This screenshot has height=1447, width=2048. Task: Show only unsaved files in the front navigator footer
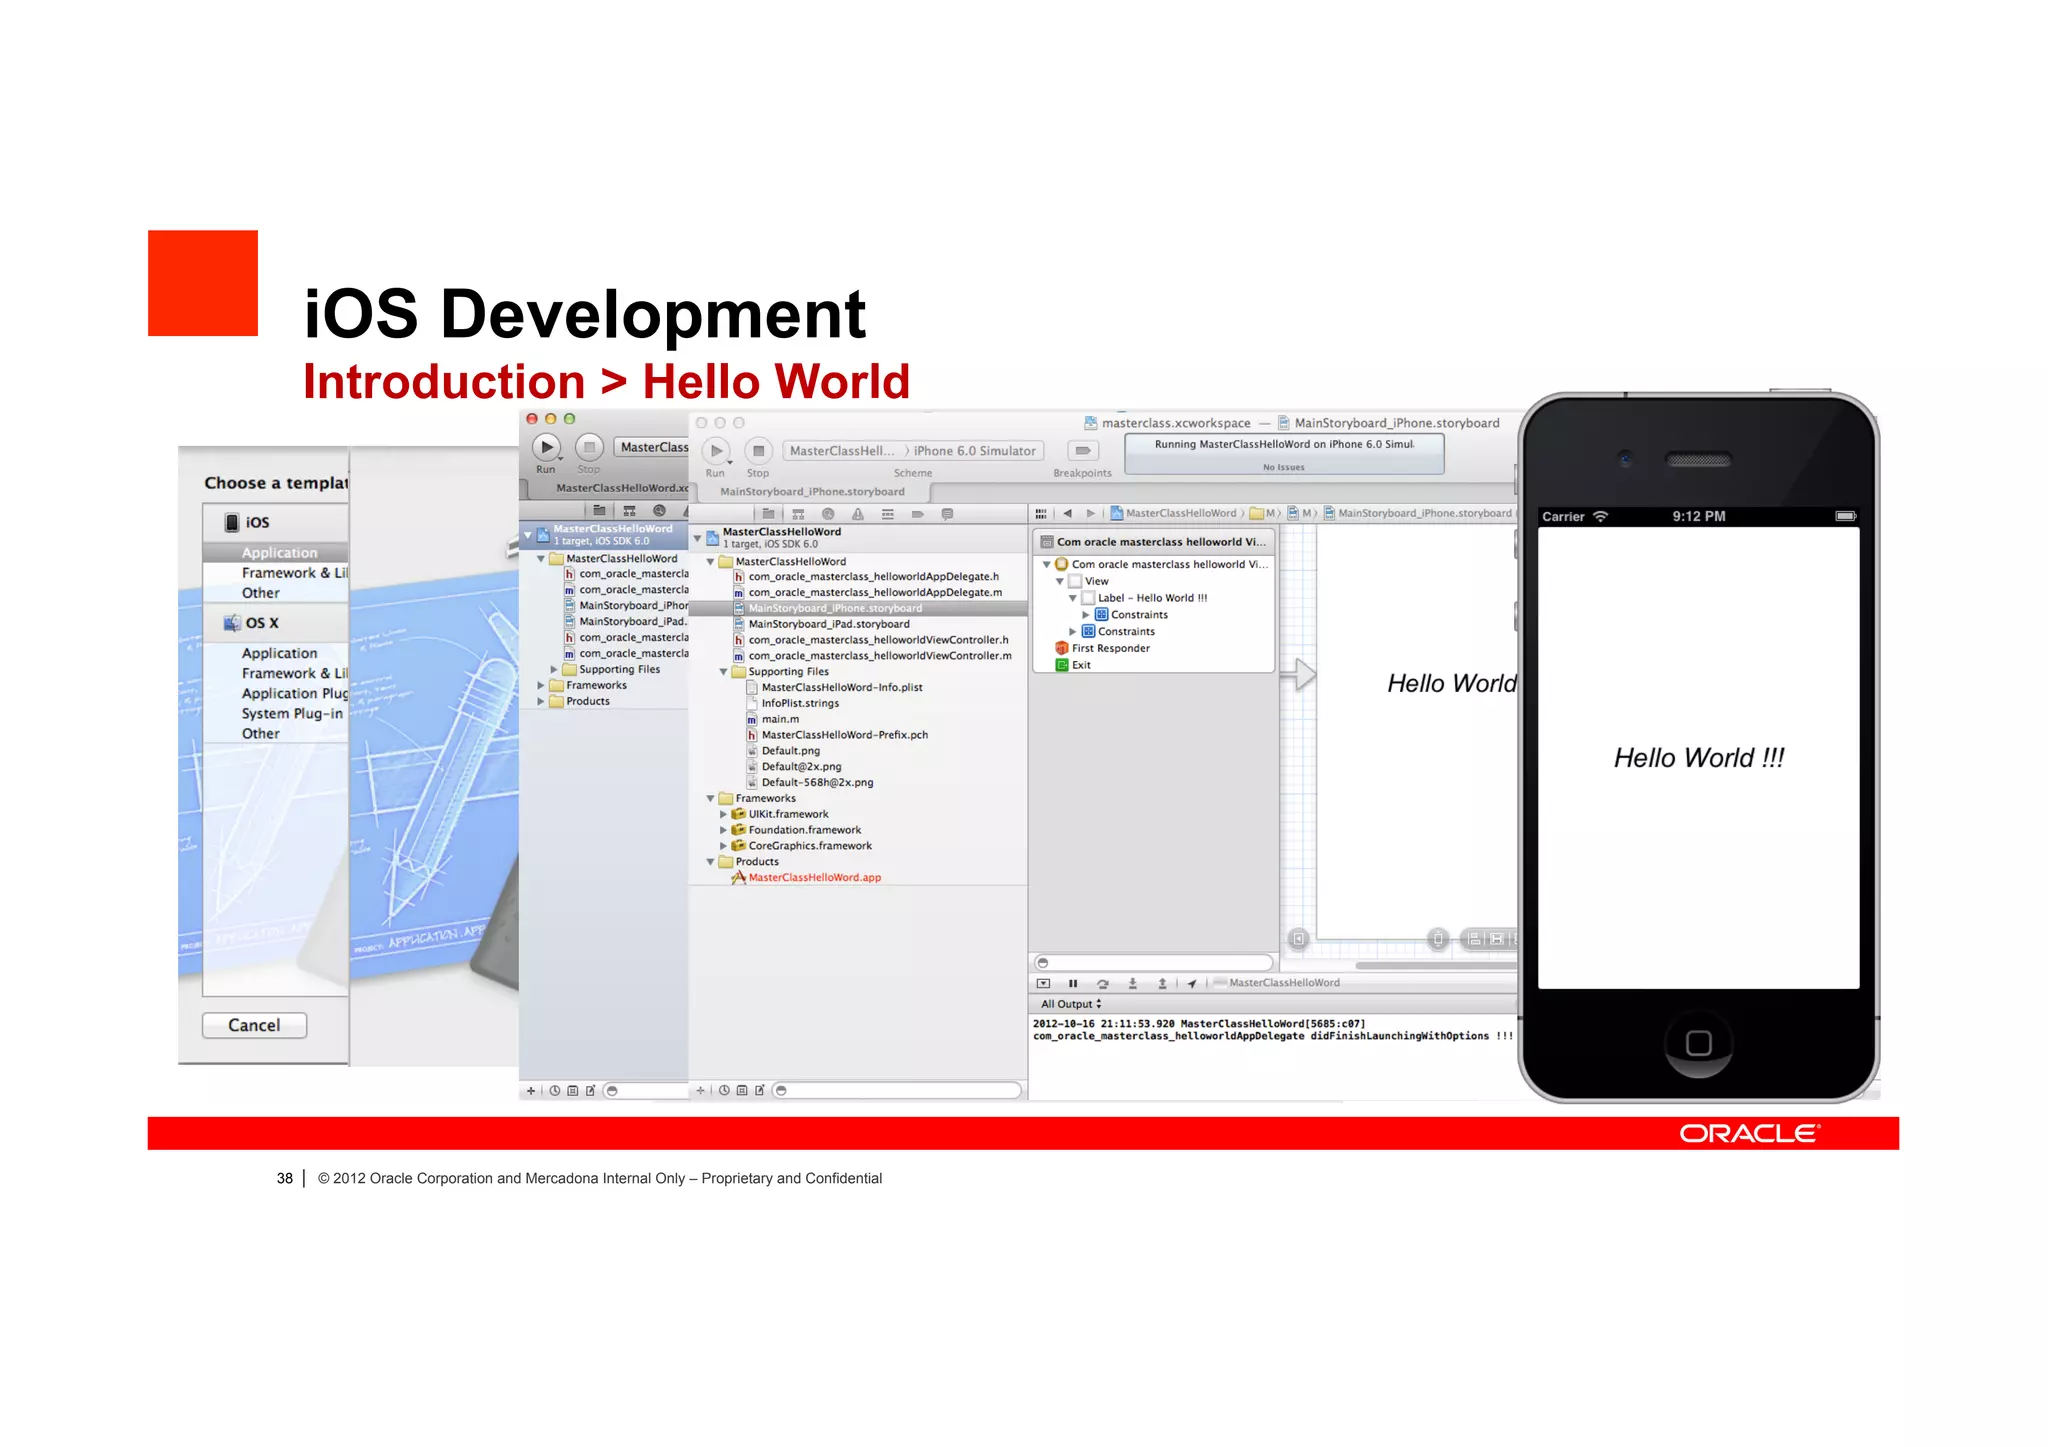(760, 1091)
